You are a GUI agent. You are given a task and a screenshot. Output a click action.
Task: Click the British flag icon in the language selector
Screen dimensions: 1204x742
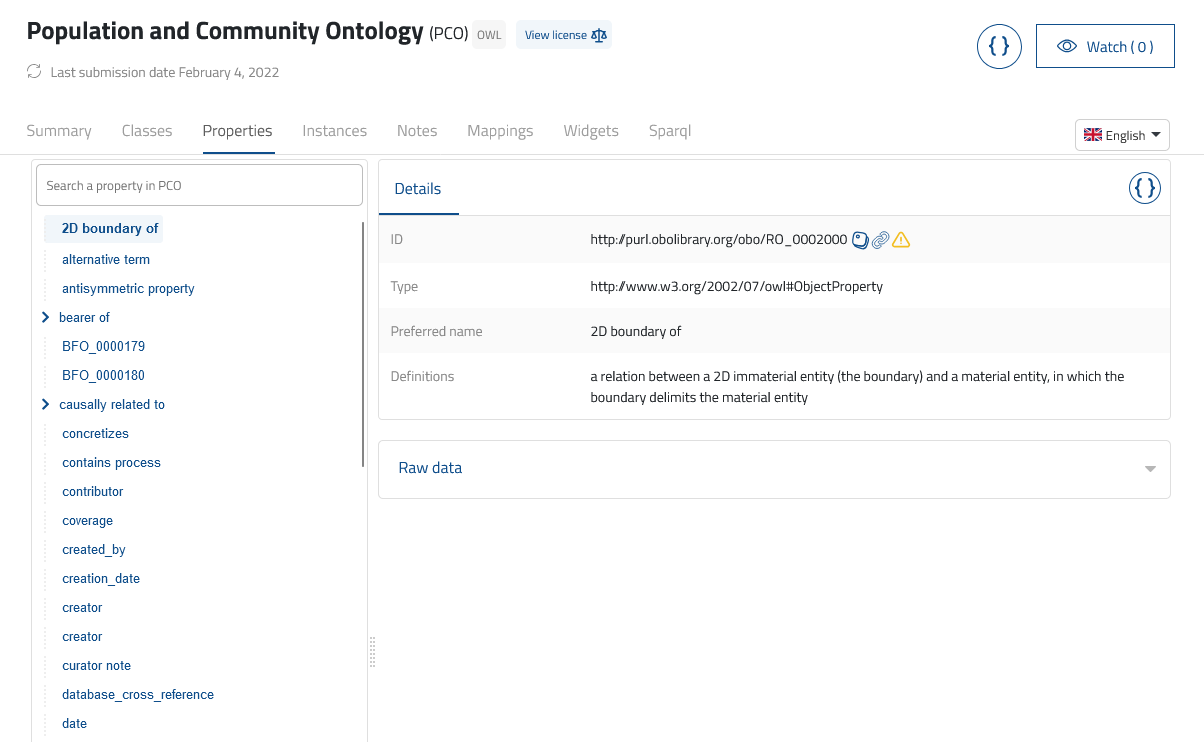[1094, 134]
